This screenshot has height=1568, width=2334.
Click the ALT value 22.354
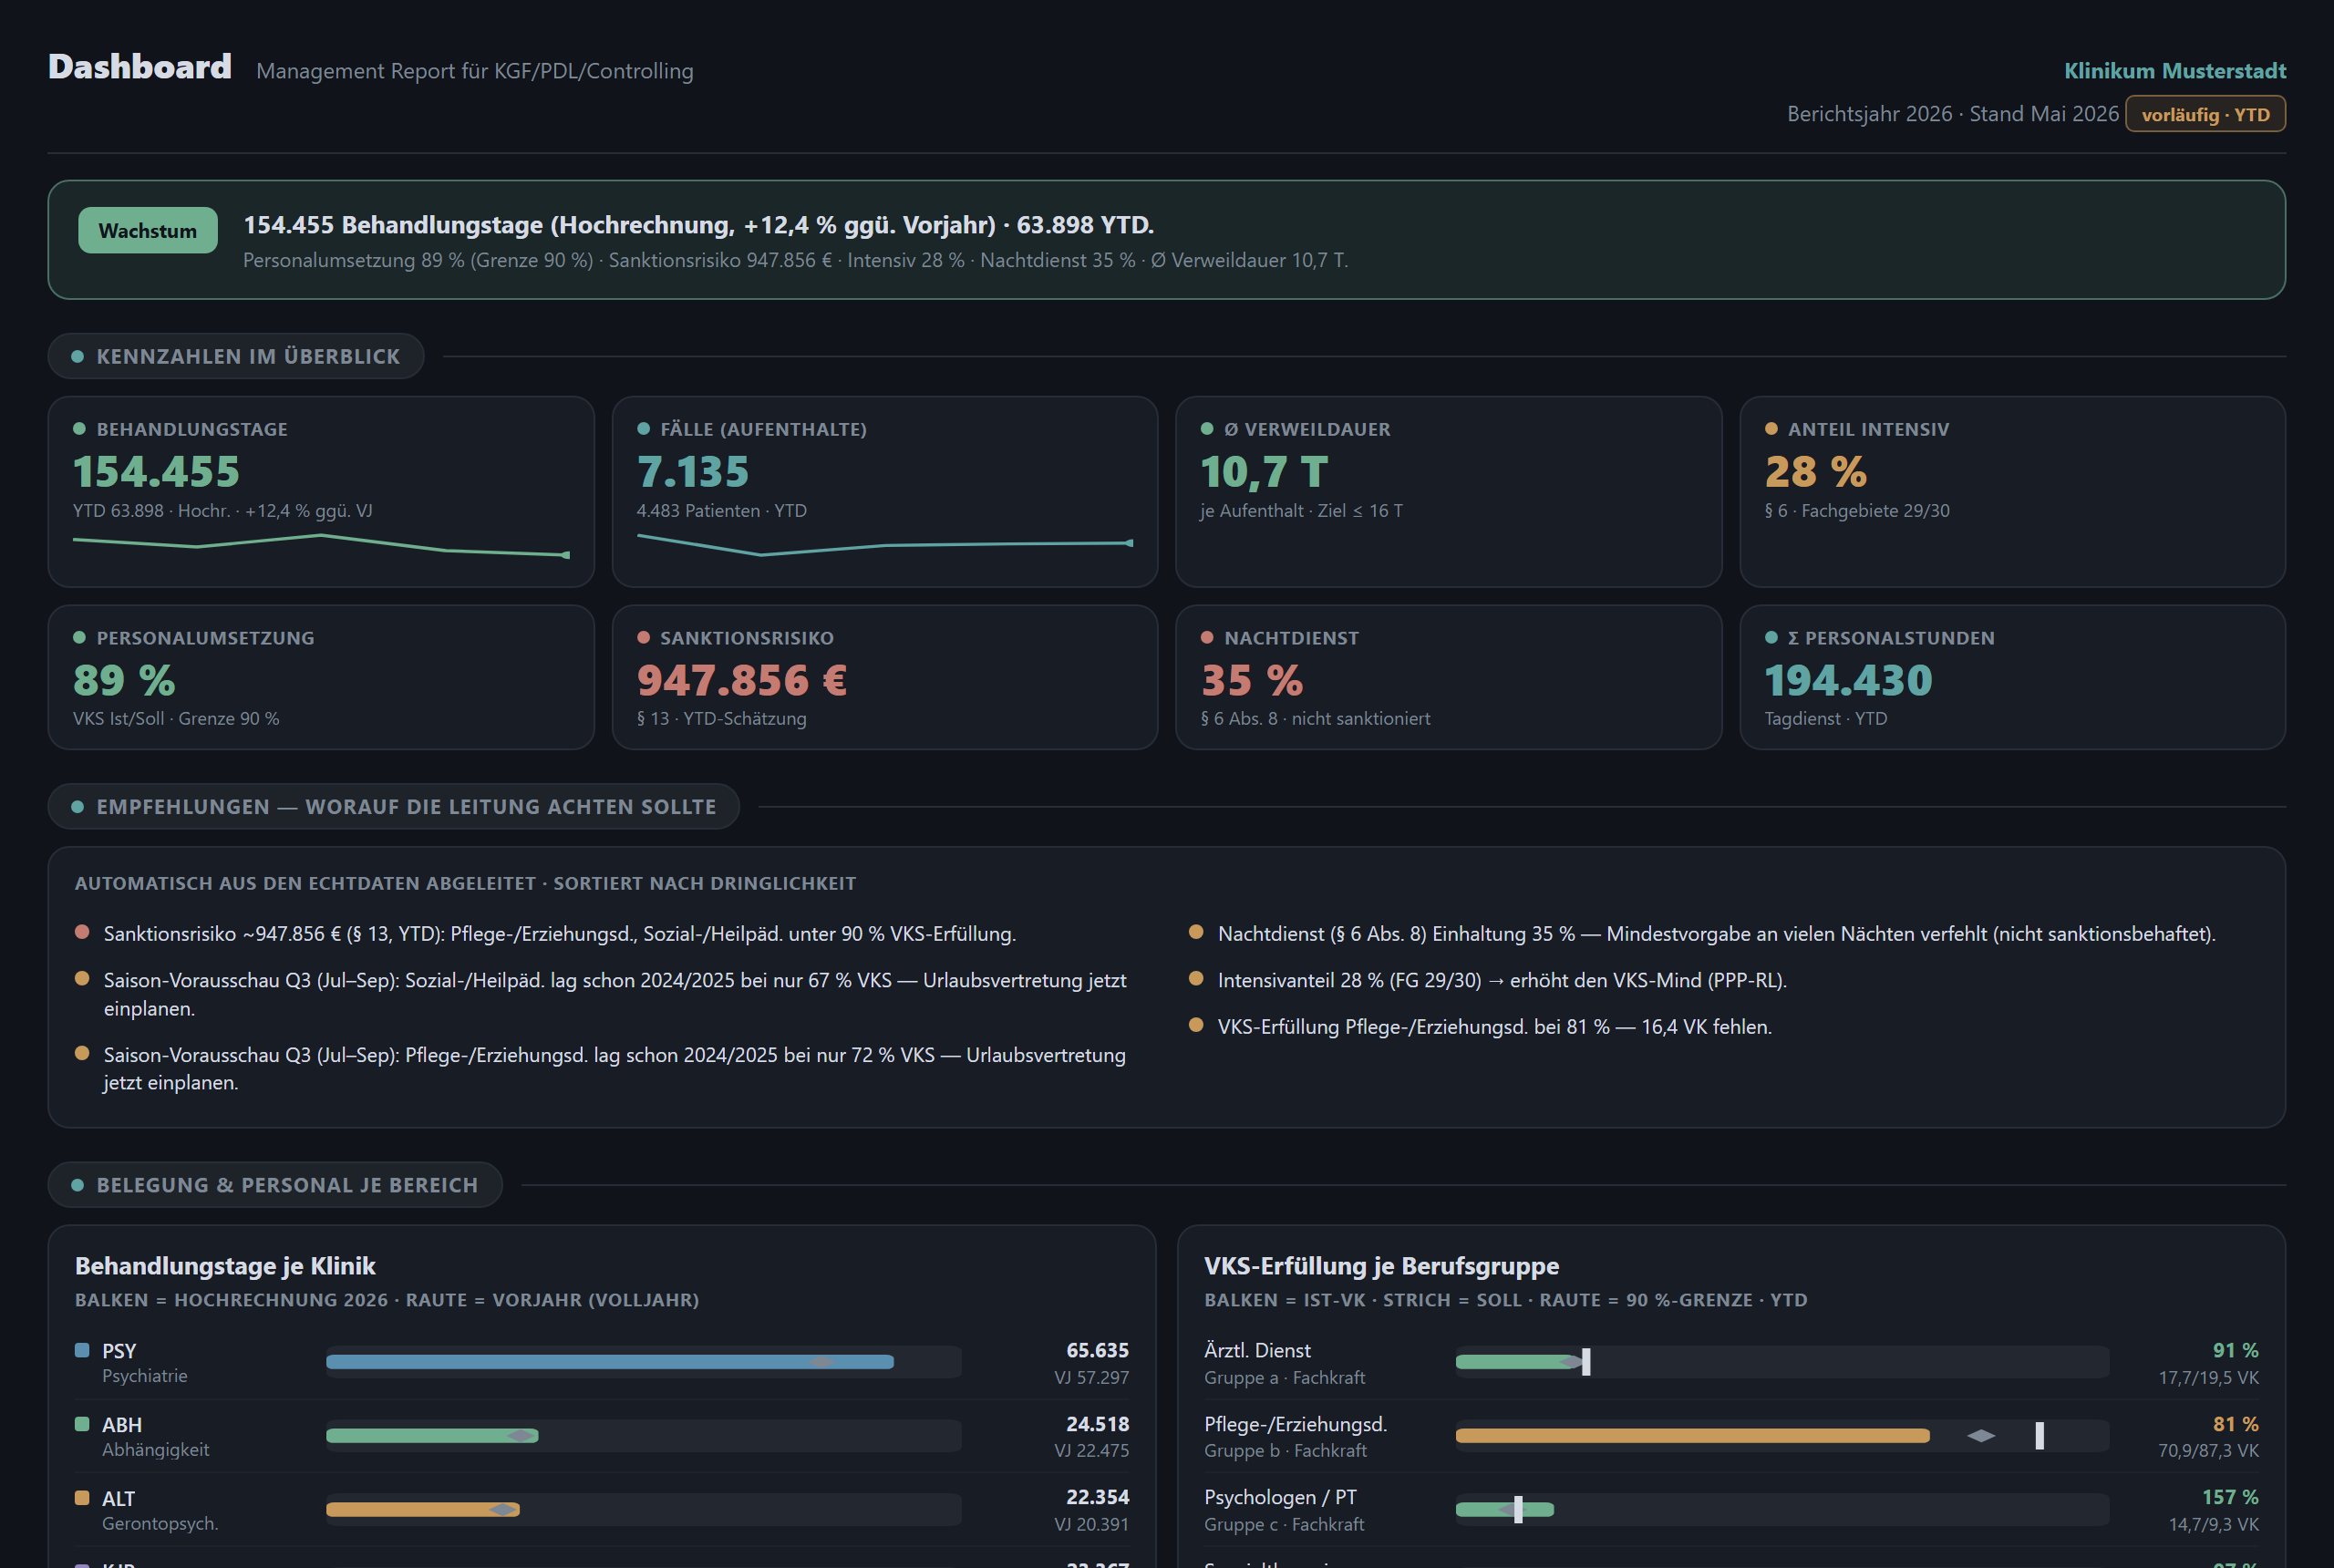pyautogui.click(x=1097, y=1497)
